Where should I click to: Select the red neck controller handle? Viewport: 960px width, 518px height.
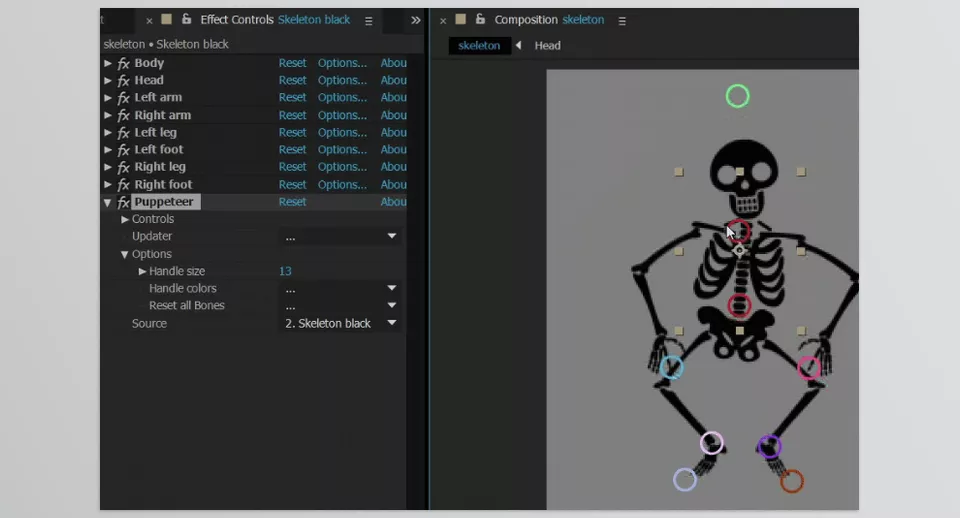(740, 230)
